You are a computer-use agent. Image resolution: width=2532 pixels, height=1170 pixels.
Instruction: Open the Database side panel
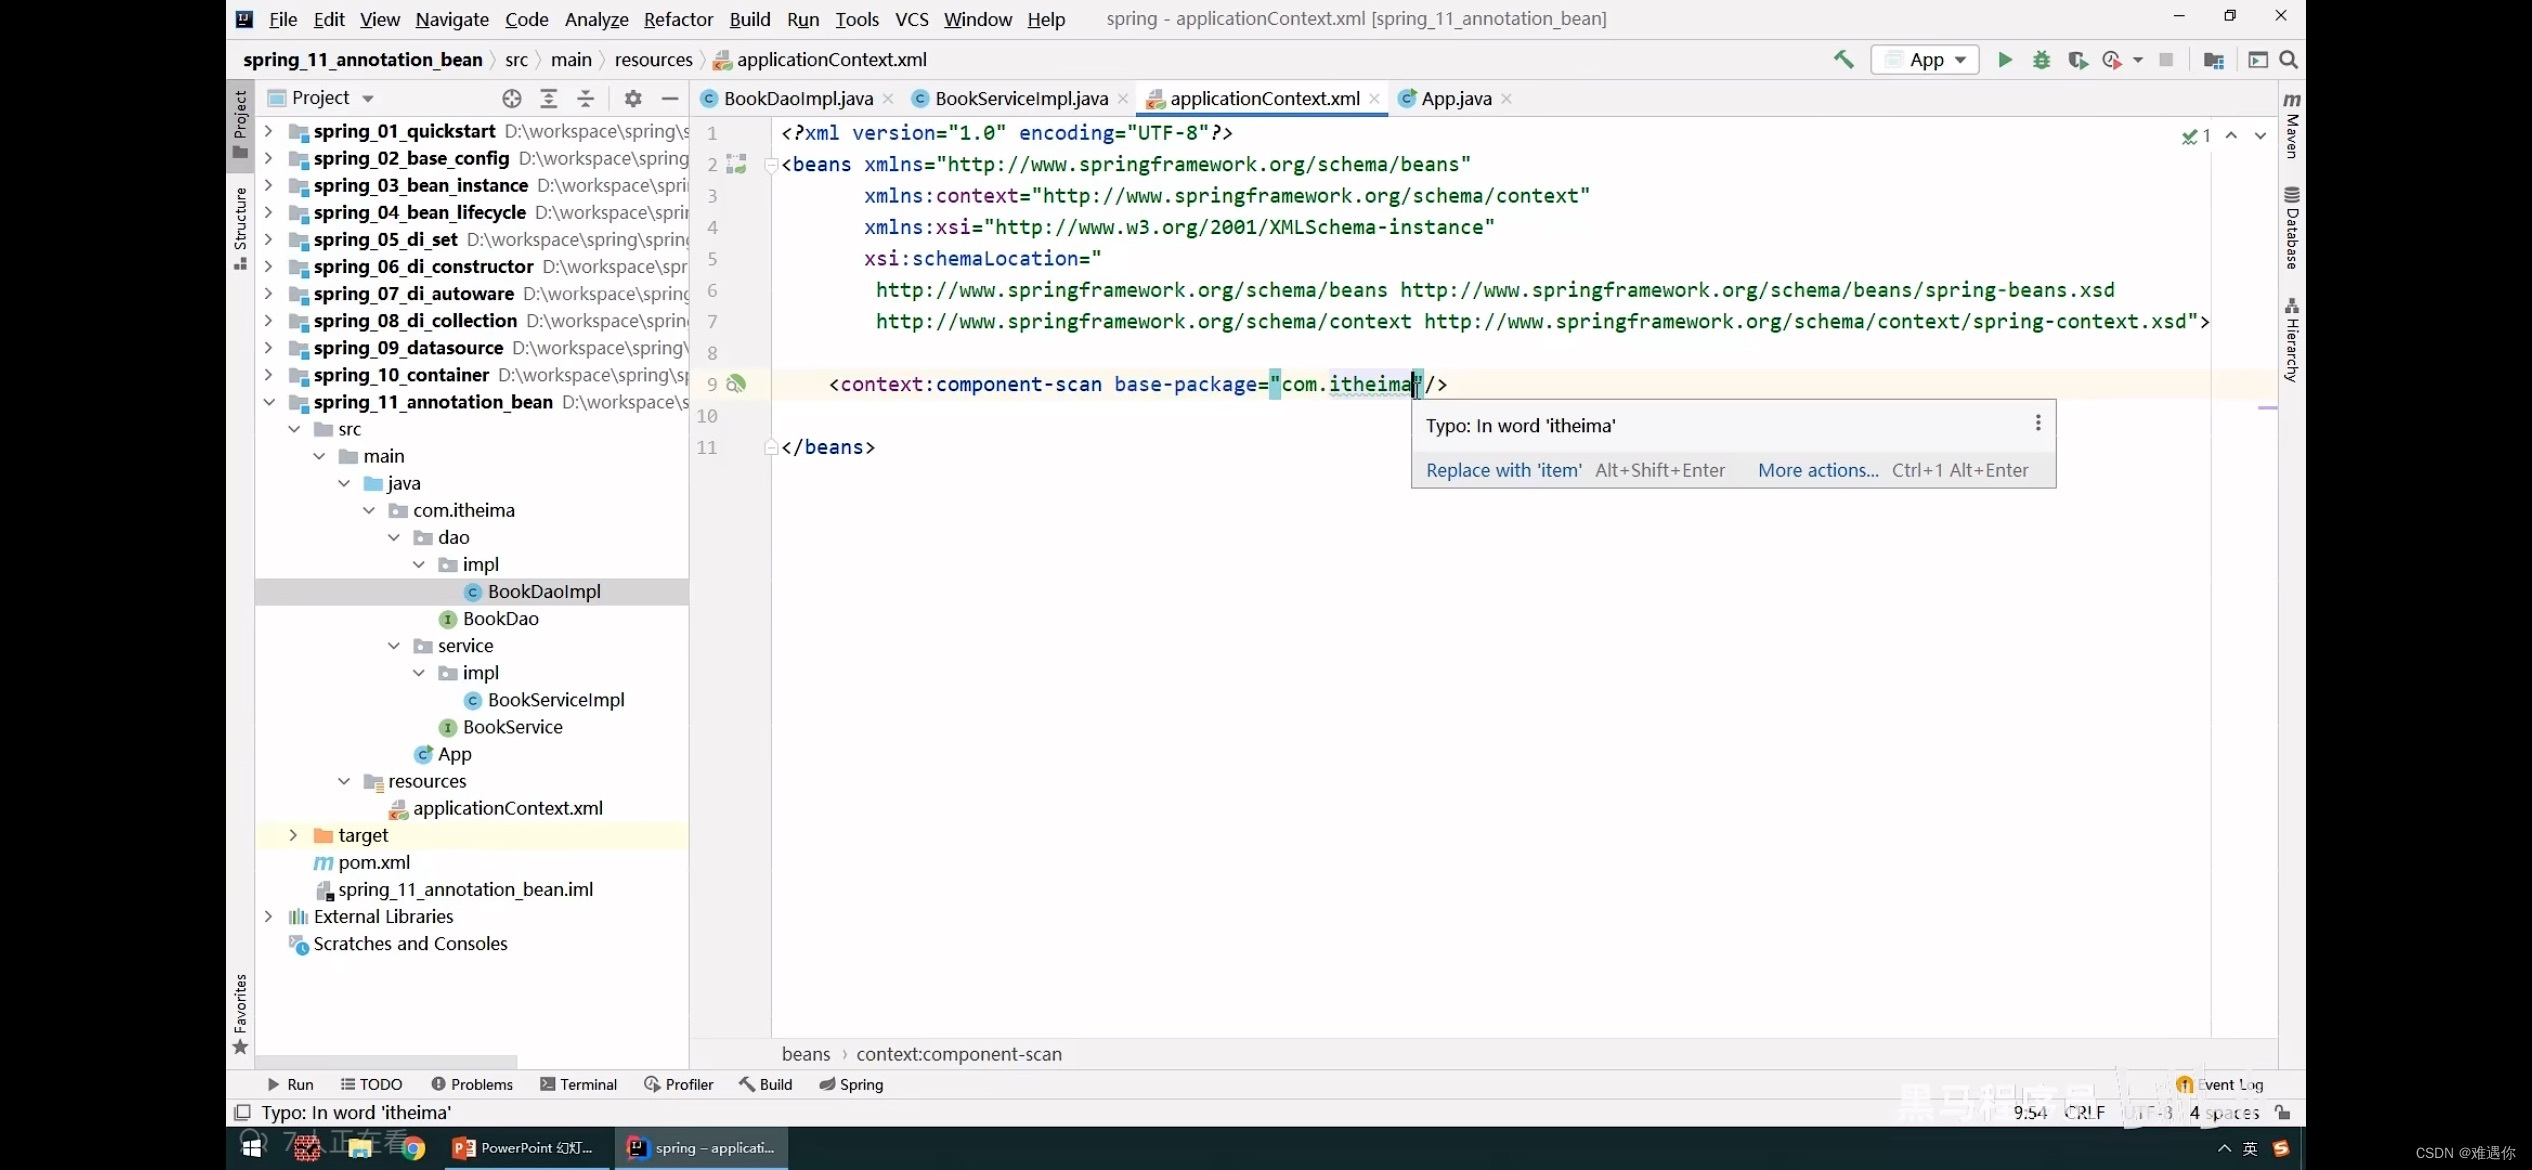tap(2291, 228)
